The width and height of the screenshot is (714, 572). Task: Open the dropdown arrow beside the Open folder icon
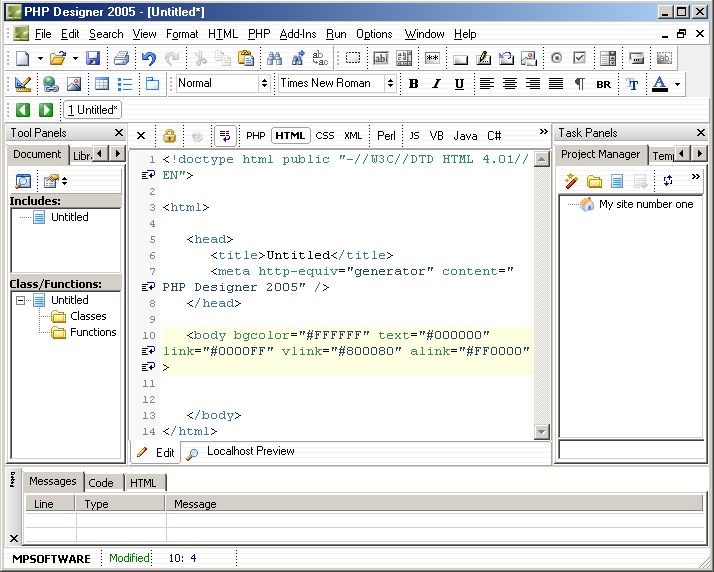(75, 58)
